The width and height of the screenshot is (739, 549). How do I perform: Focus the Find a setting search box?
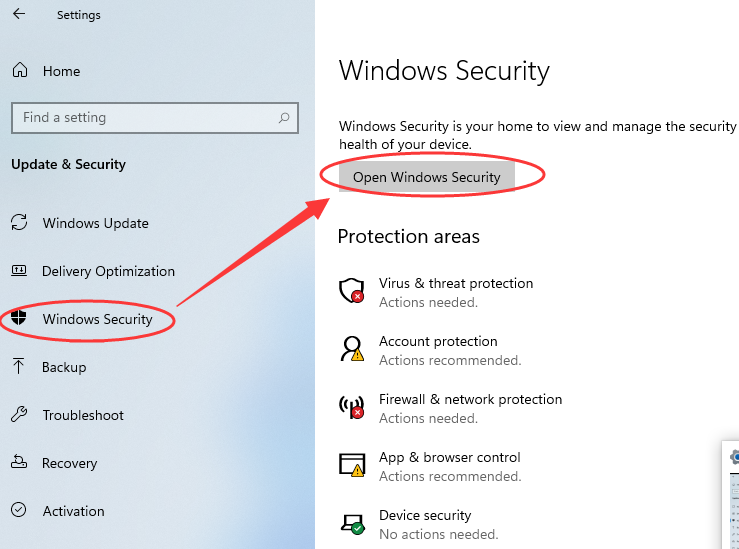click(145, 118)
